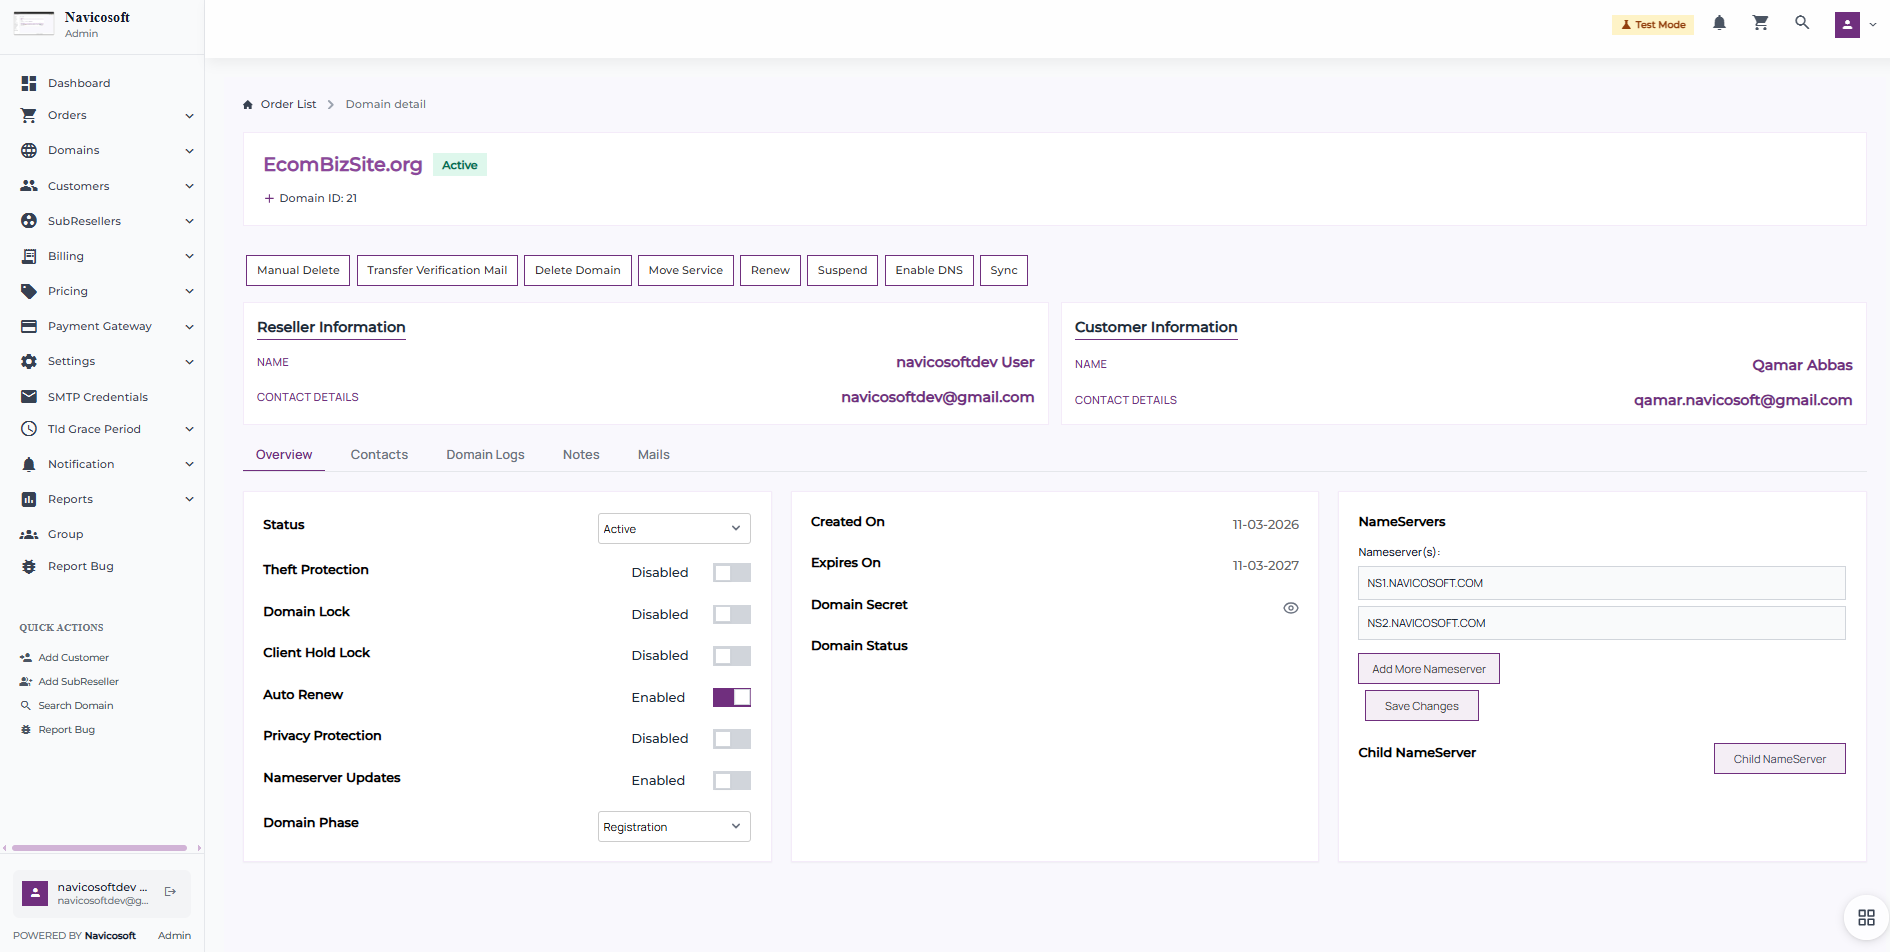
Task: Expand the Customers menu chevron
Action: [189, 186]
